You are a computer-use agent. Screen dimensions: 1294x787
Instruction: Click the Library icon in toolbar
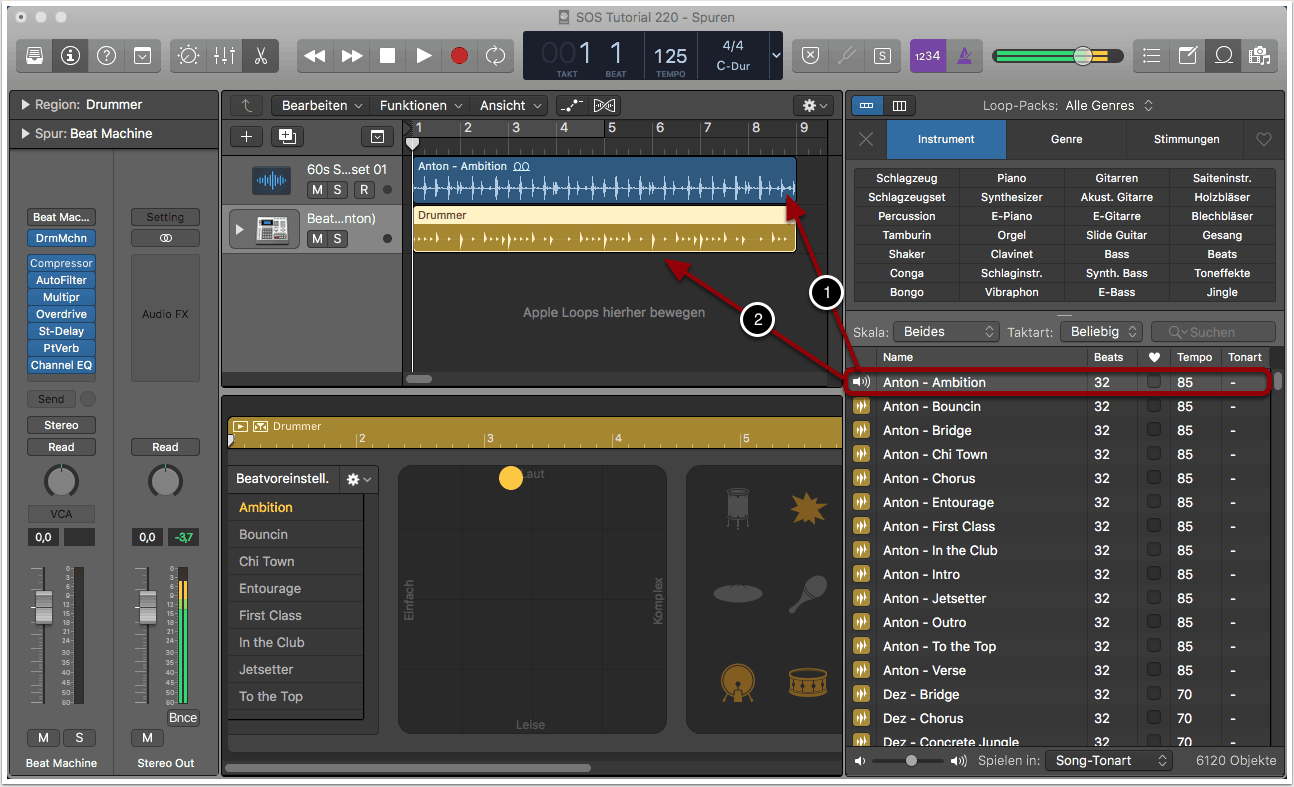click(x=35, y=56)
